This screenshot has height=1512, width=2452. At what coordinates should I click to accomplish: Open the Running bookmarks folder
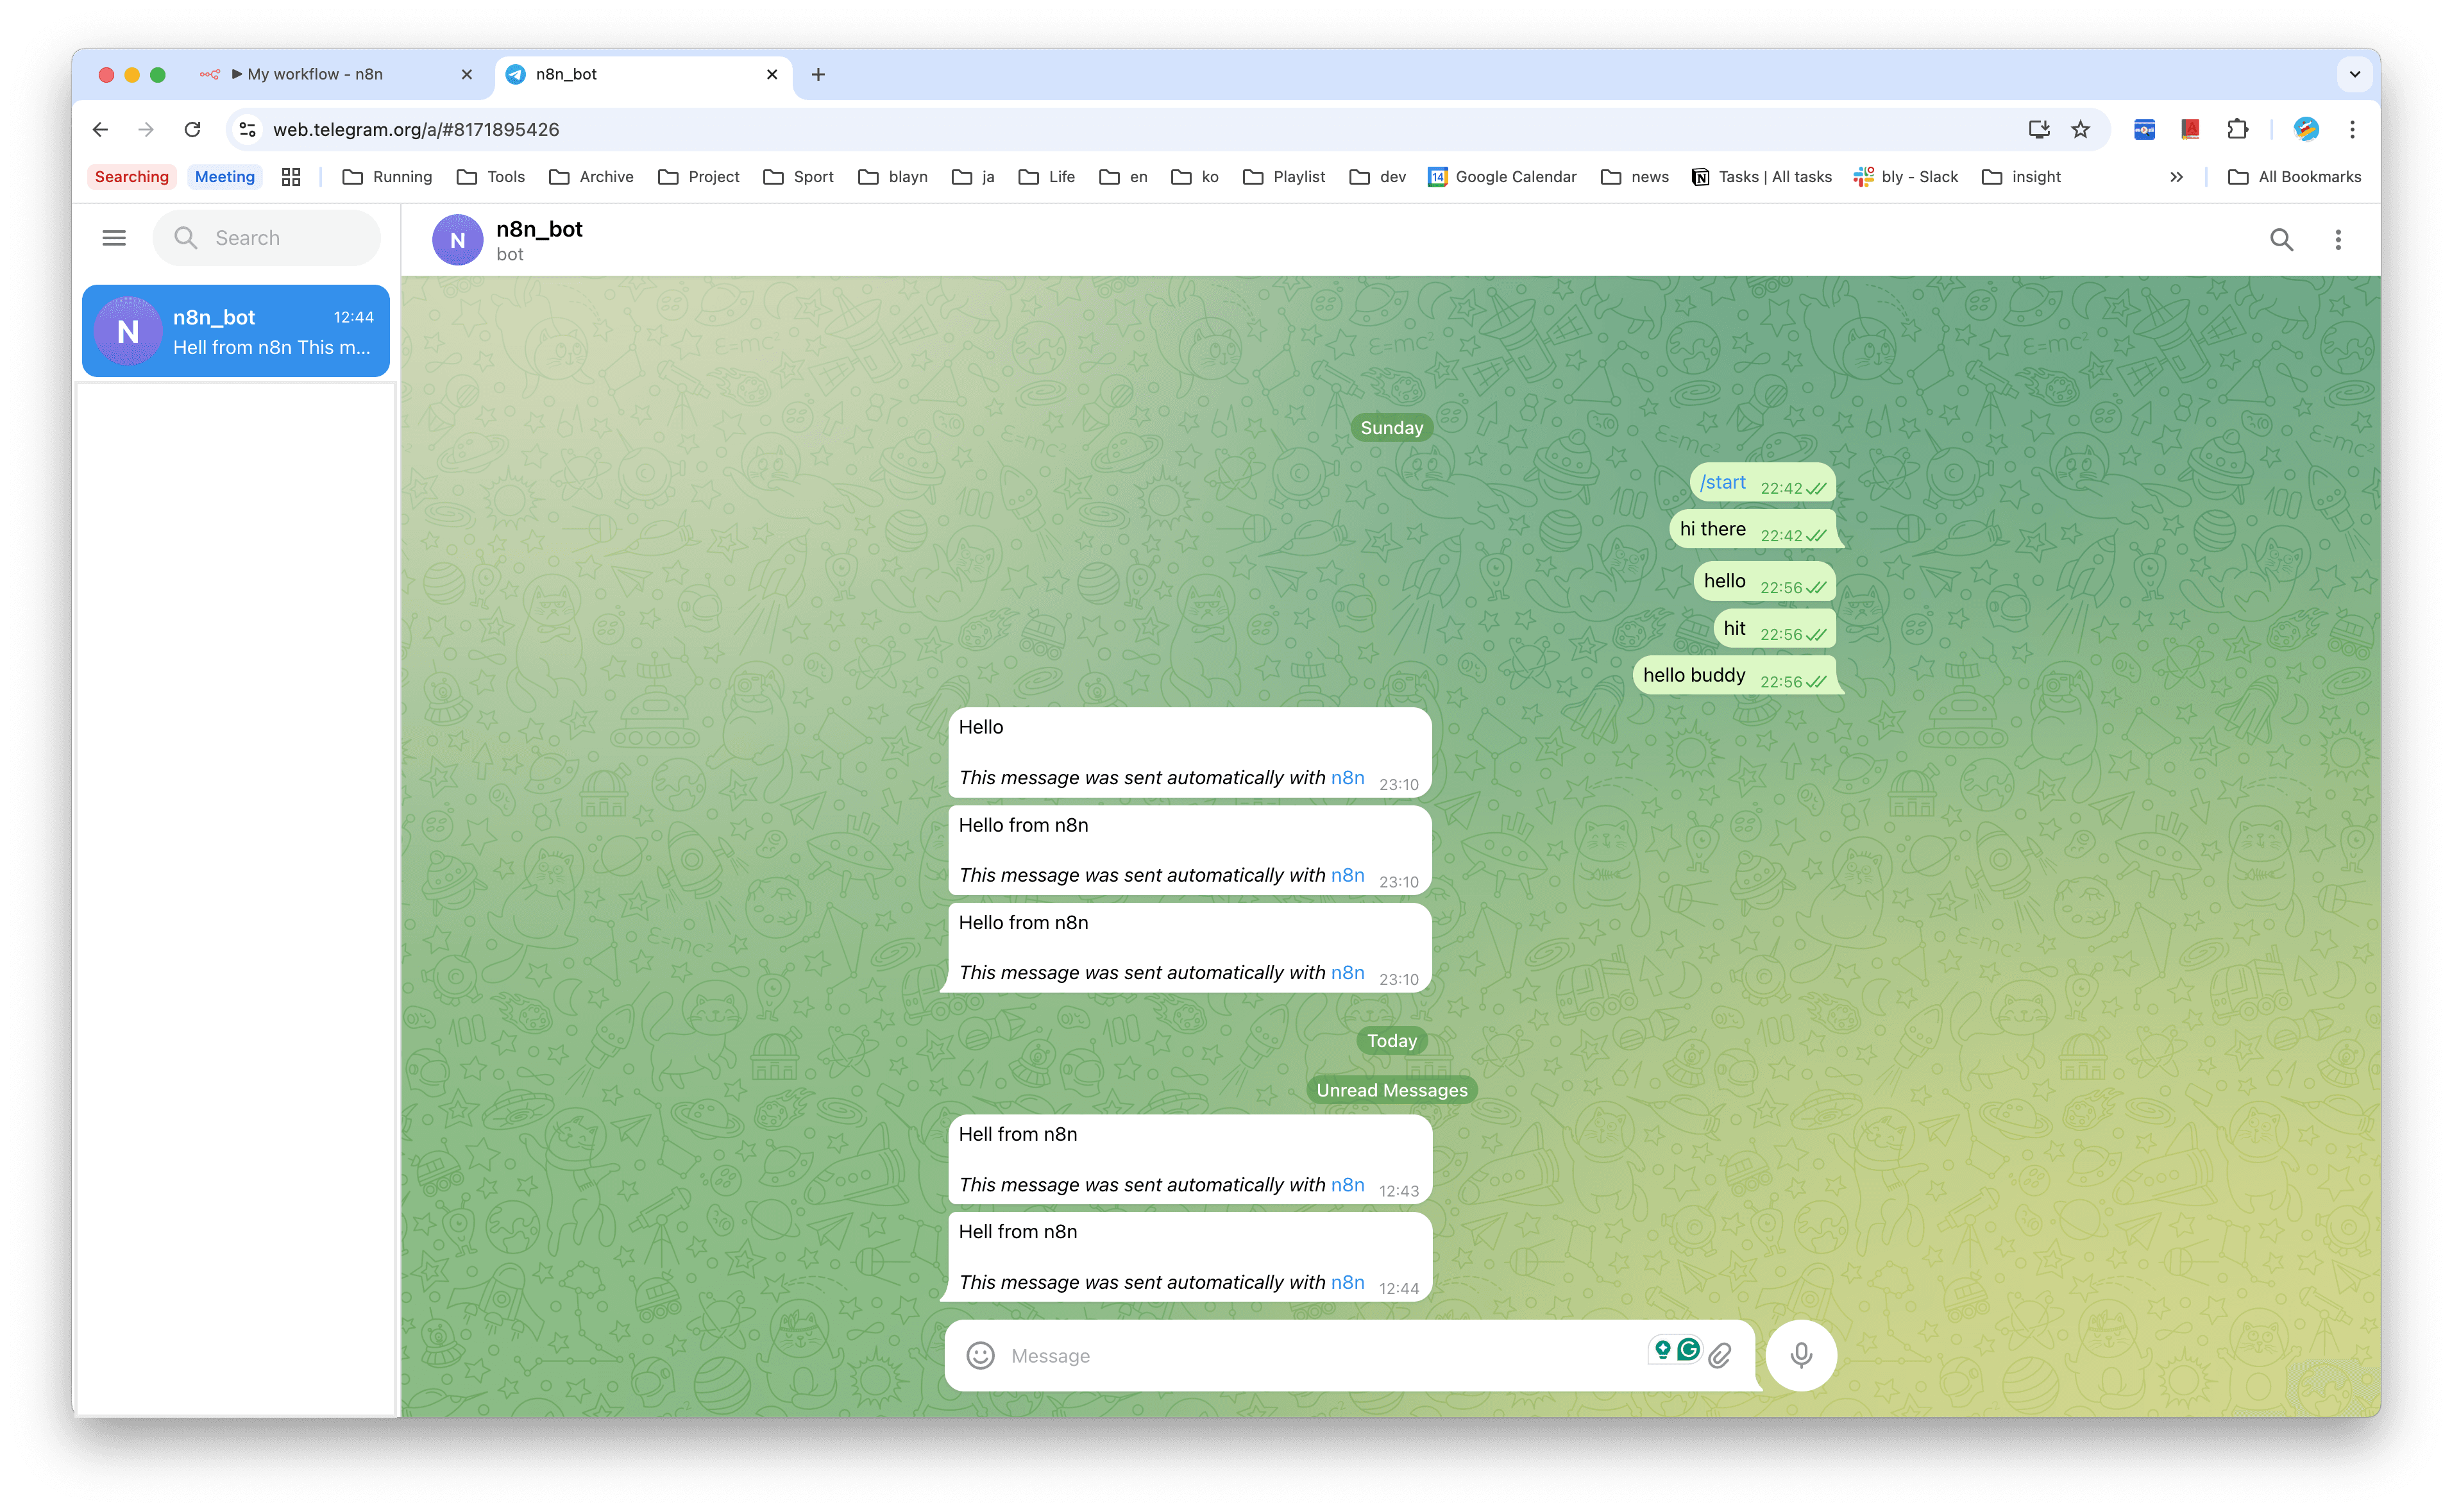coord(387,177)
